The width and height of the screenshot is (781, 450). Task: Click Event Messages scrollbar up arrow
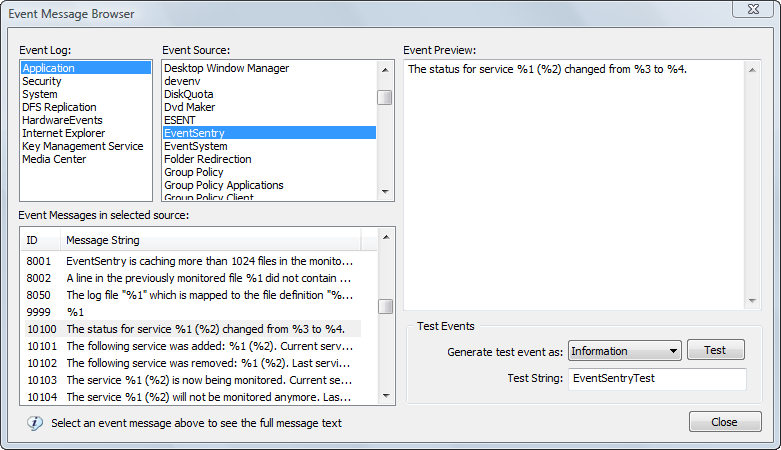[386, 237]
